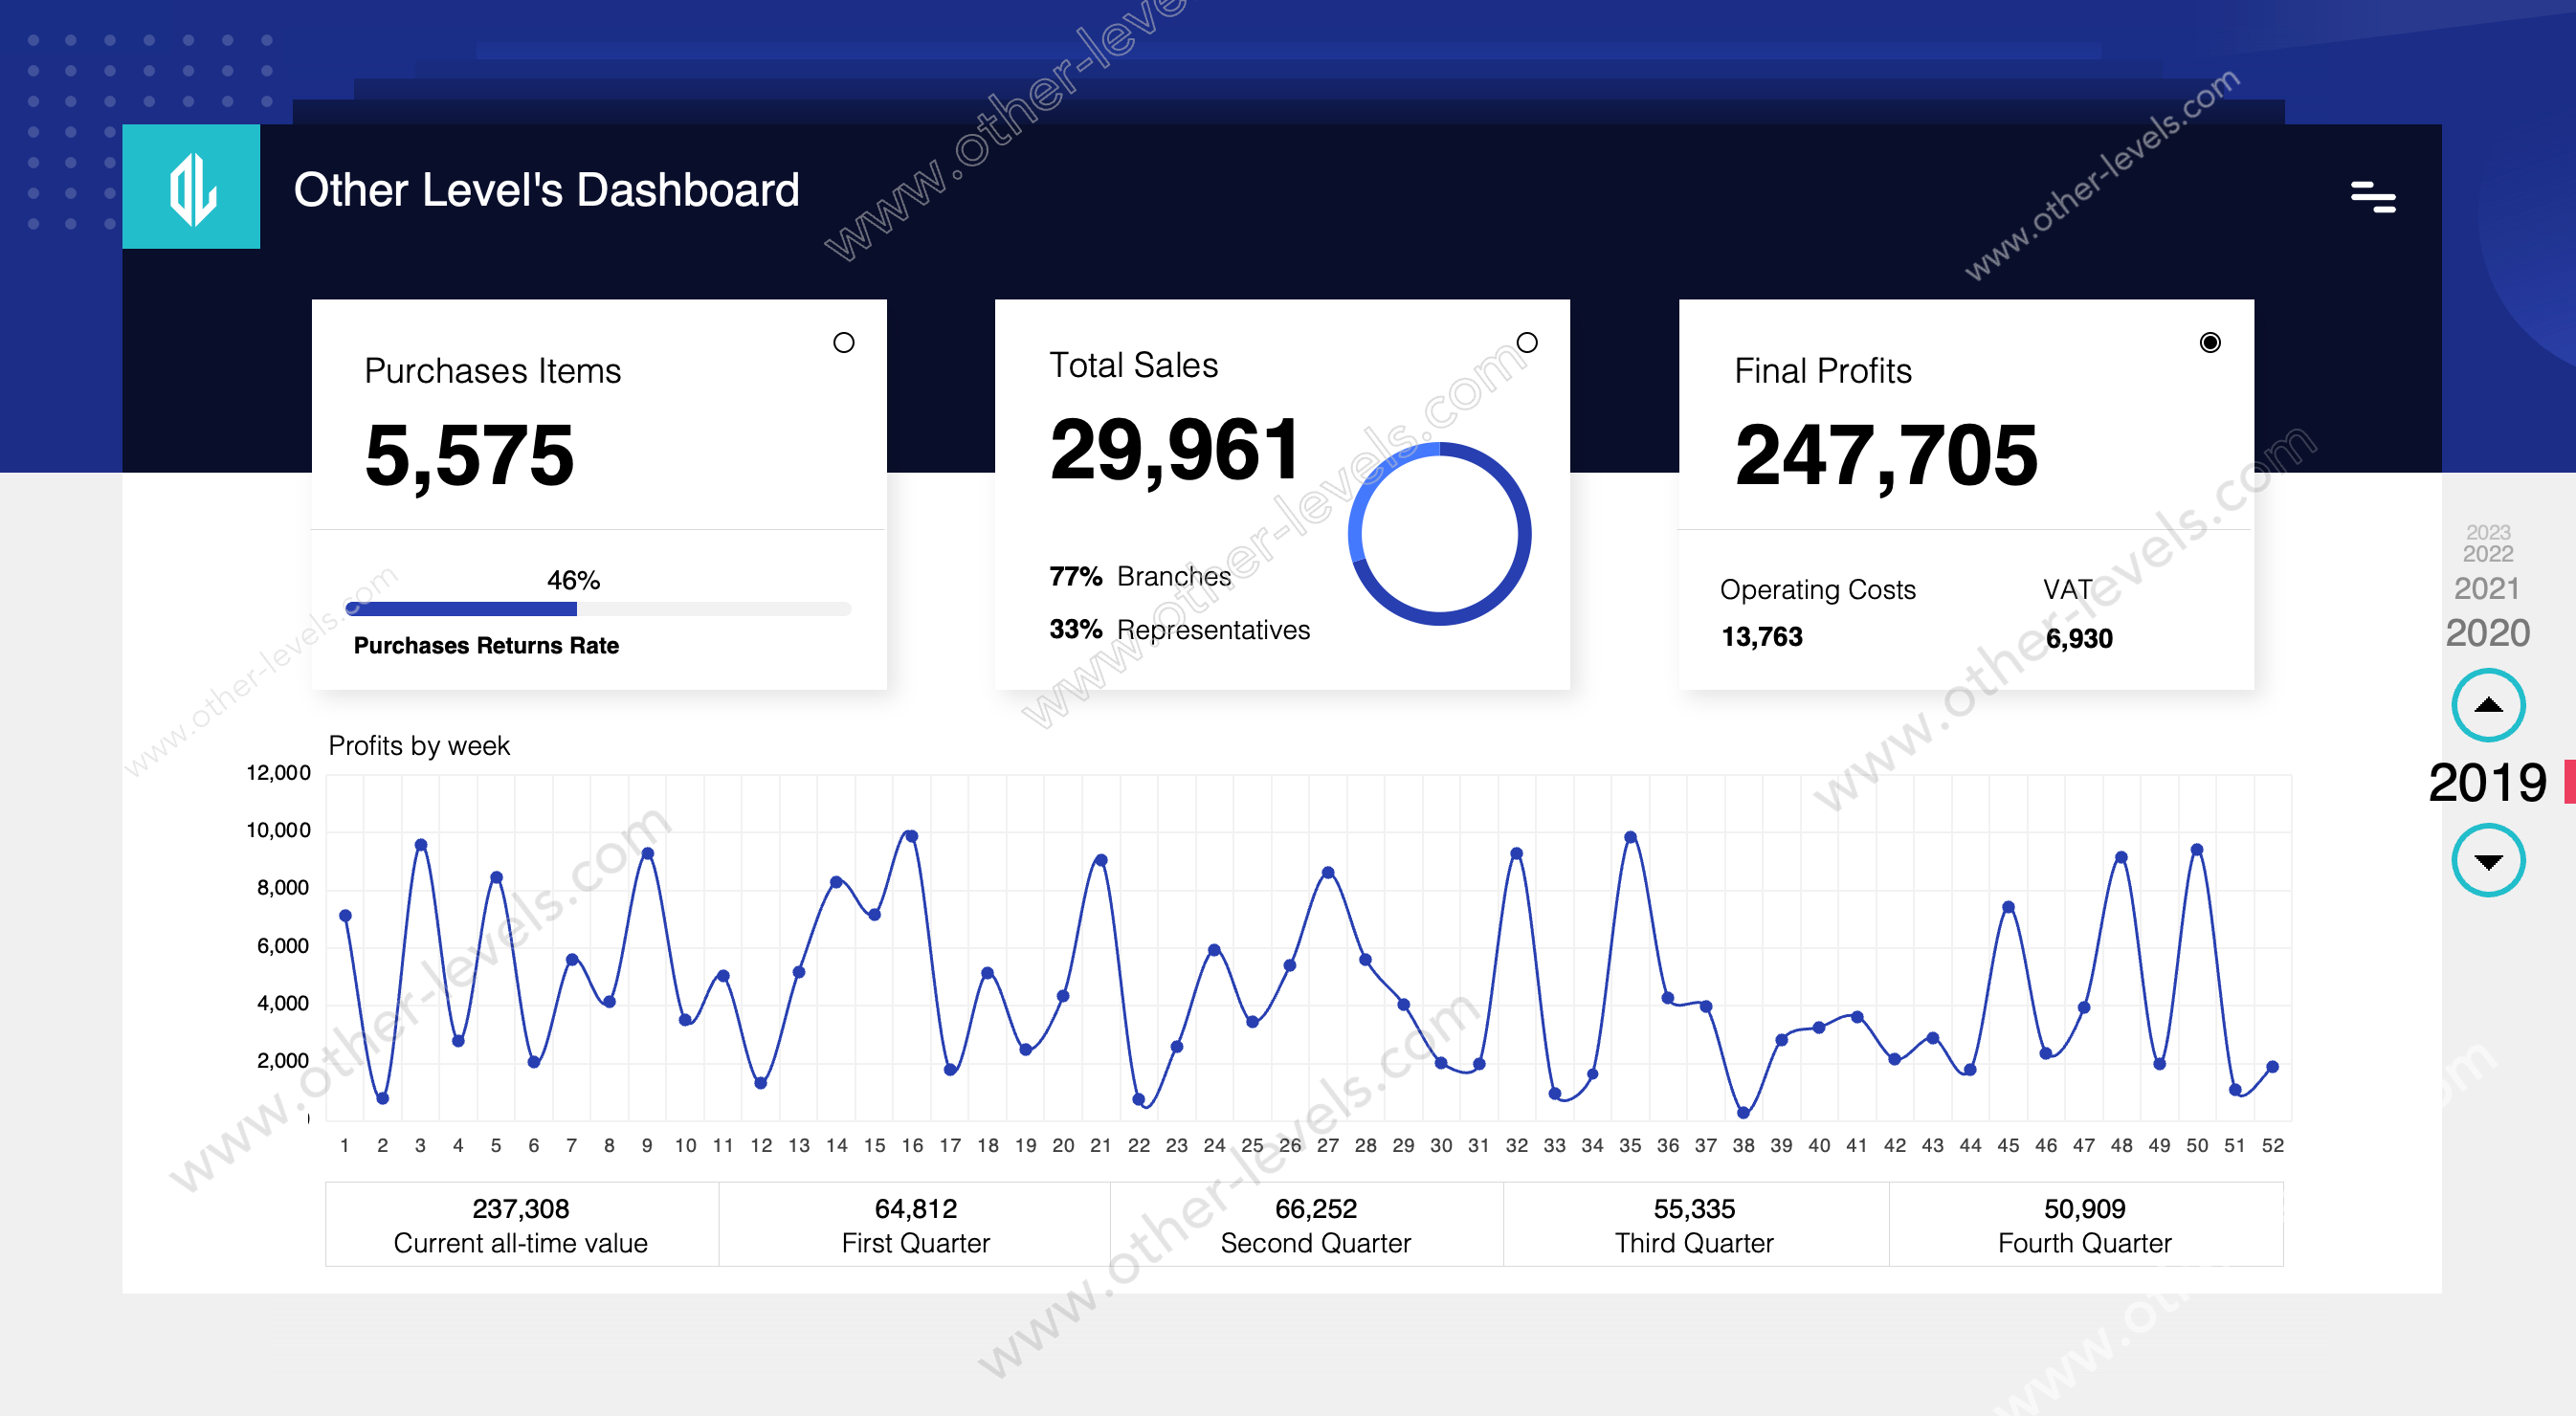Click the down arrow year stepper

(x=2487, y=860)
